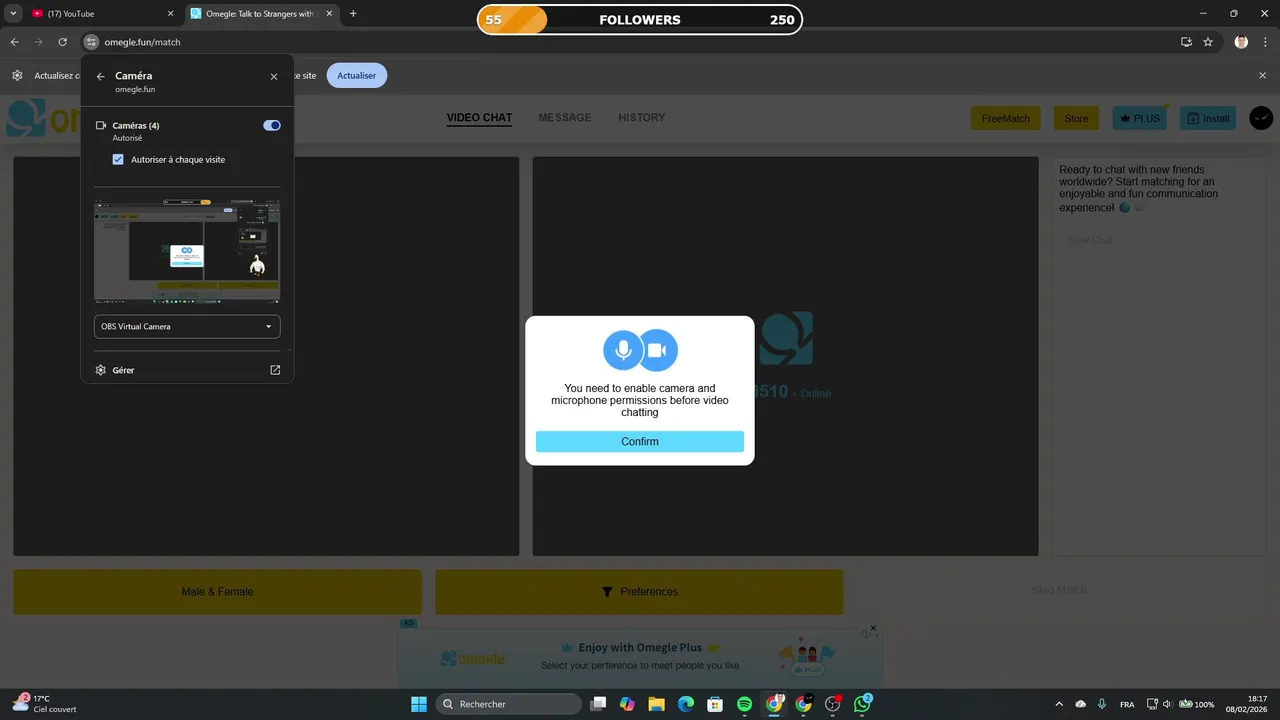The height and width of the screenshot is (720, 1280).
Task: Click the Start Match button
Action: (x=1059, y=590)
